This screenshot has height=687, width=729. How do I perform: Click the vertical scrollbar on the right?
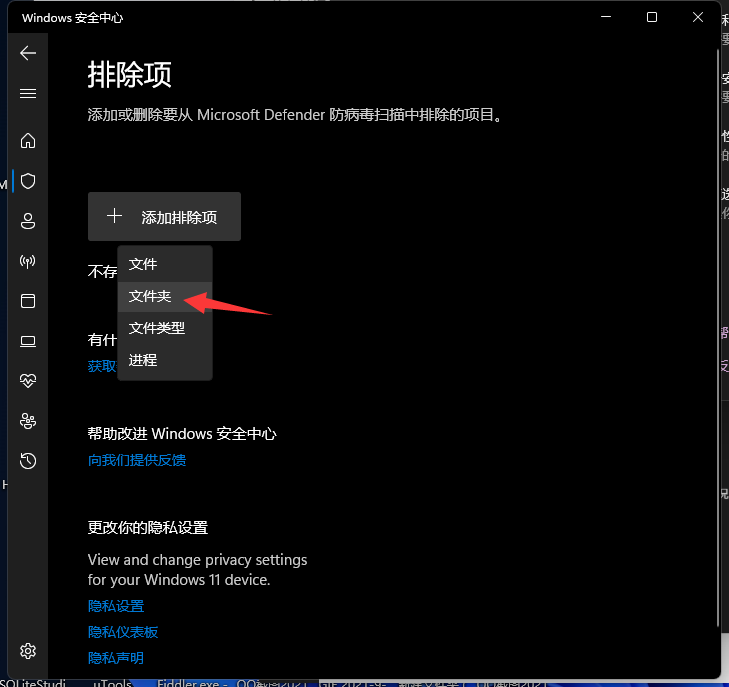point(716,337)
